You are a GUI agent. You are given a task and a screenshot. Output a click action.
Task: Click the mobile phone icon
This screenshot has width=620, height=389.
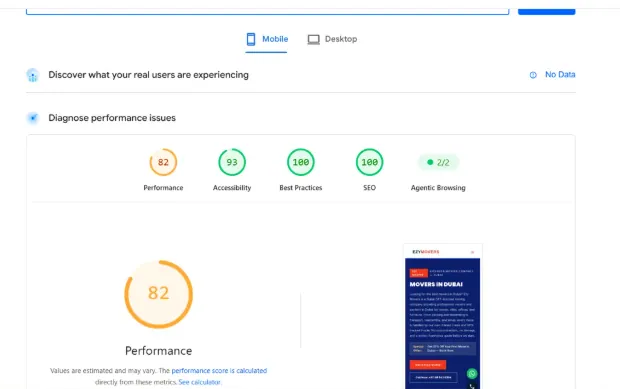click(x=251, y=39)
